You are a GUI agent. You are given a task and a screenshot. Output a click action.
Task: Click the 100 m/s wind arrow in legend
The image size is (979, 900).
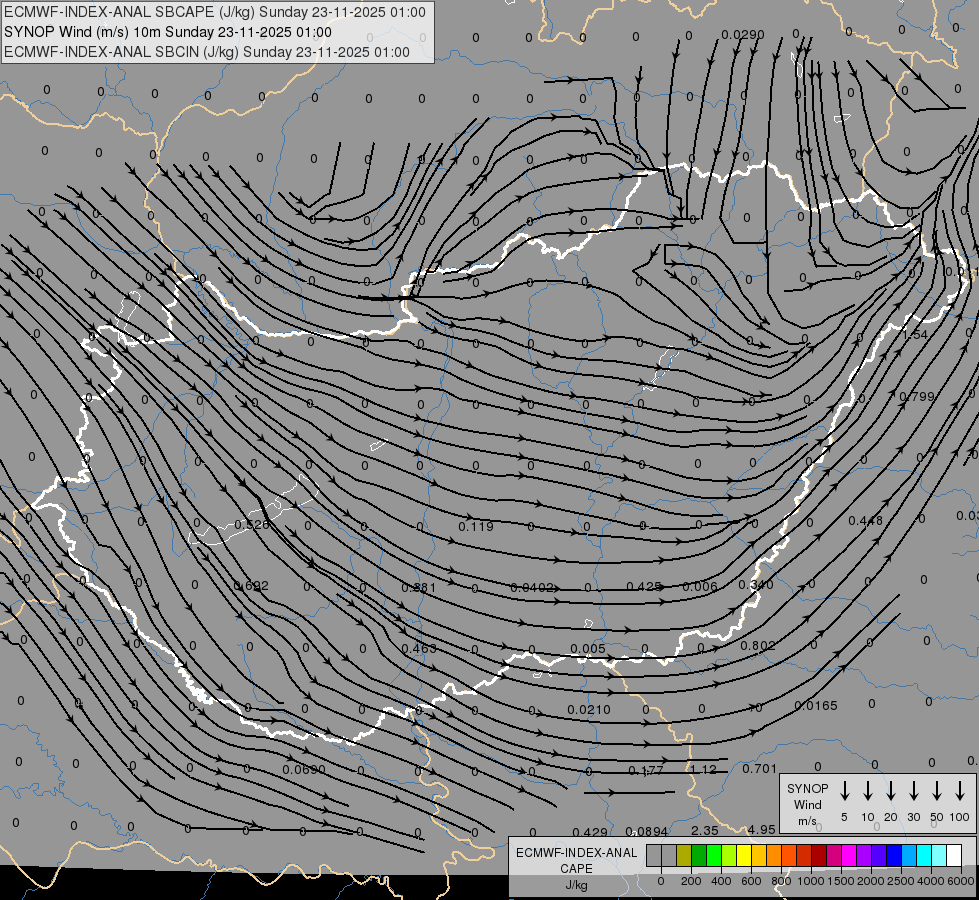tap(960, 790)
